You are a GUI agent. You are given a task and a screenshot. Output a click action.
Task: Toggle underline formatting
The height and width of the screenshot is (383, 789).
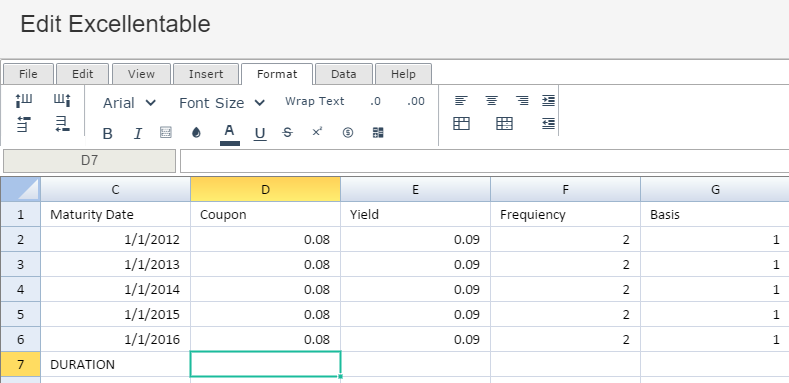click(260, 133)
